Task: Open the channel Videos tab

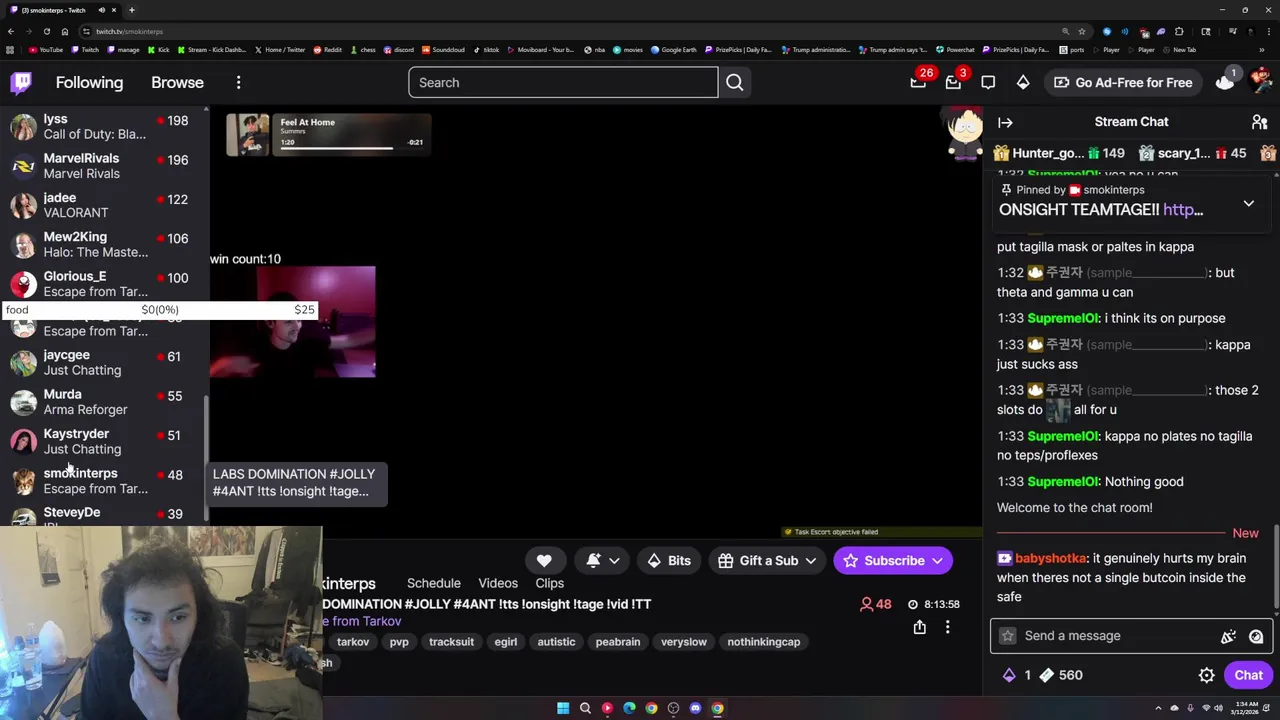Action: (x=498, y=583)
